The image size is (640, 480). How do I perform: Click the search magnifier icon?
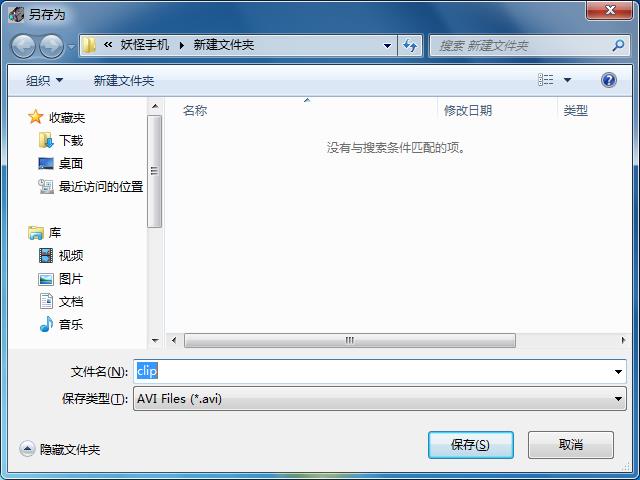click(x=618, y=45)
